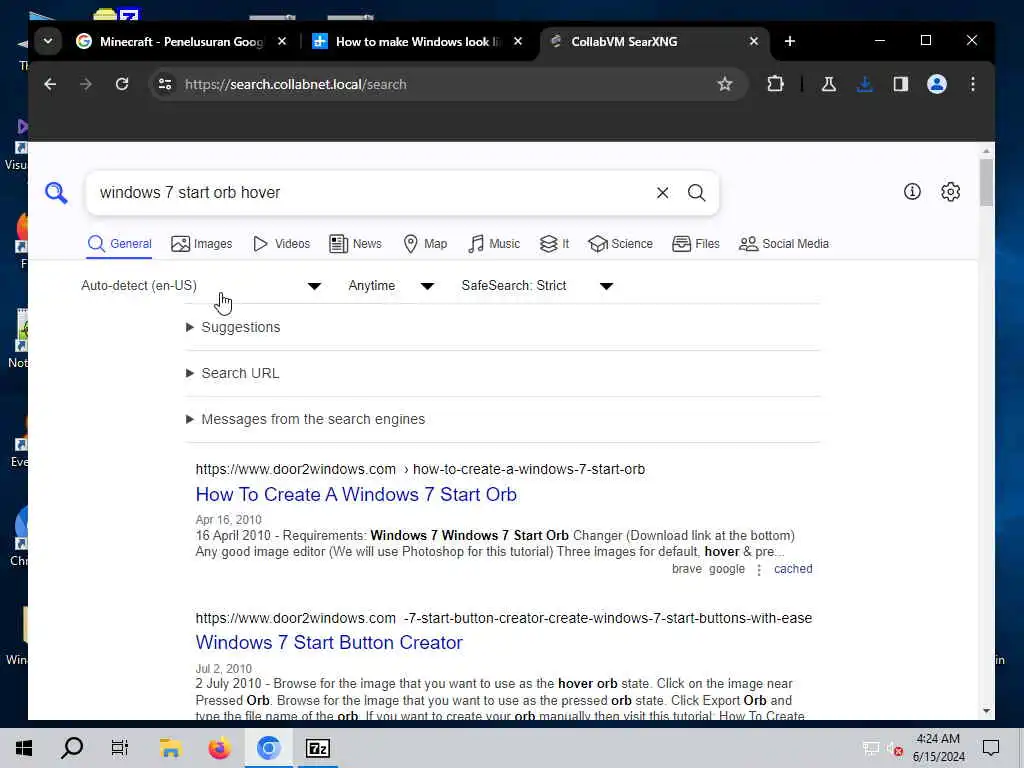Click the network tray icon
Screen dimensions: 1024x768
pyautogui.click(x=871, y=748)
